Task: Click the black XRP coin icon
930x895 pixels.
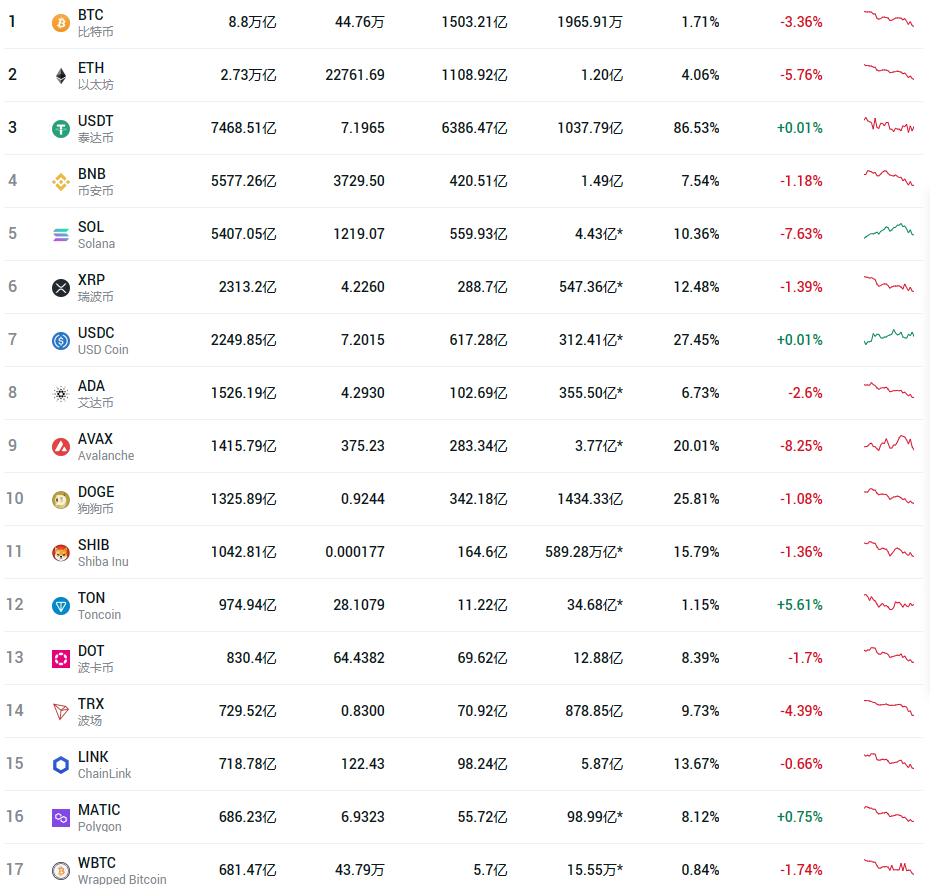Action: click(x=61, y=287)
